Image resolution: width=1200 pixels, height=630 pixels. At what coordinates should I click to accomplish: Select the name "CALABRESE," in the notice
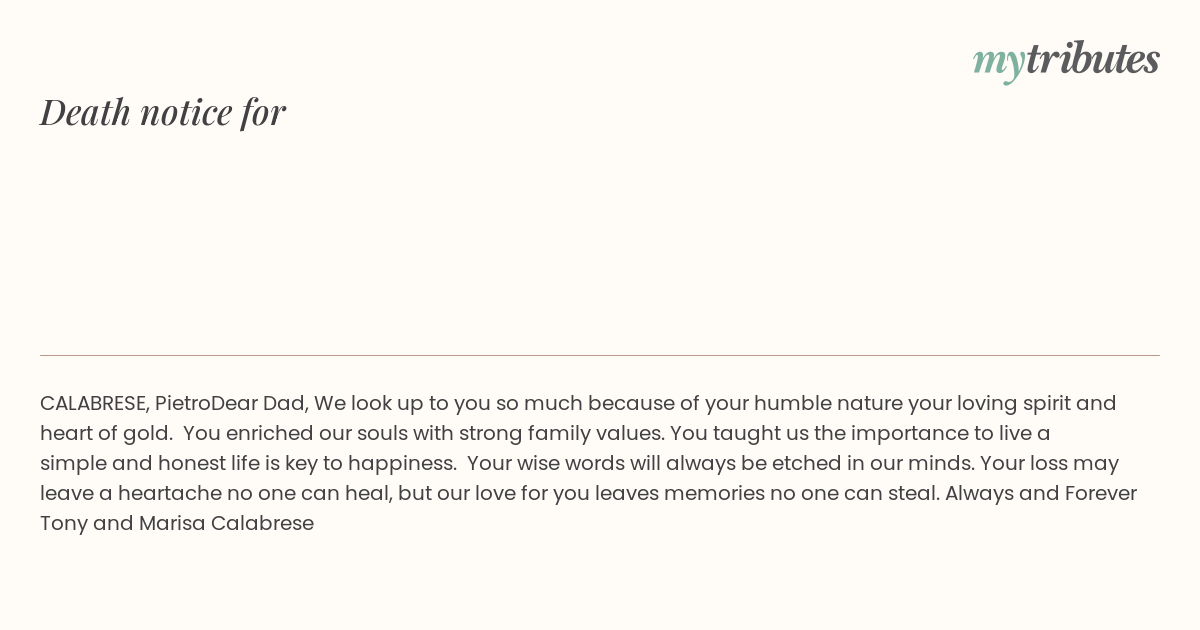(95, 403)
